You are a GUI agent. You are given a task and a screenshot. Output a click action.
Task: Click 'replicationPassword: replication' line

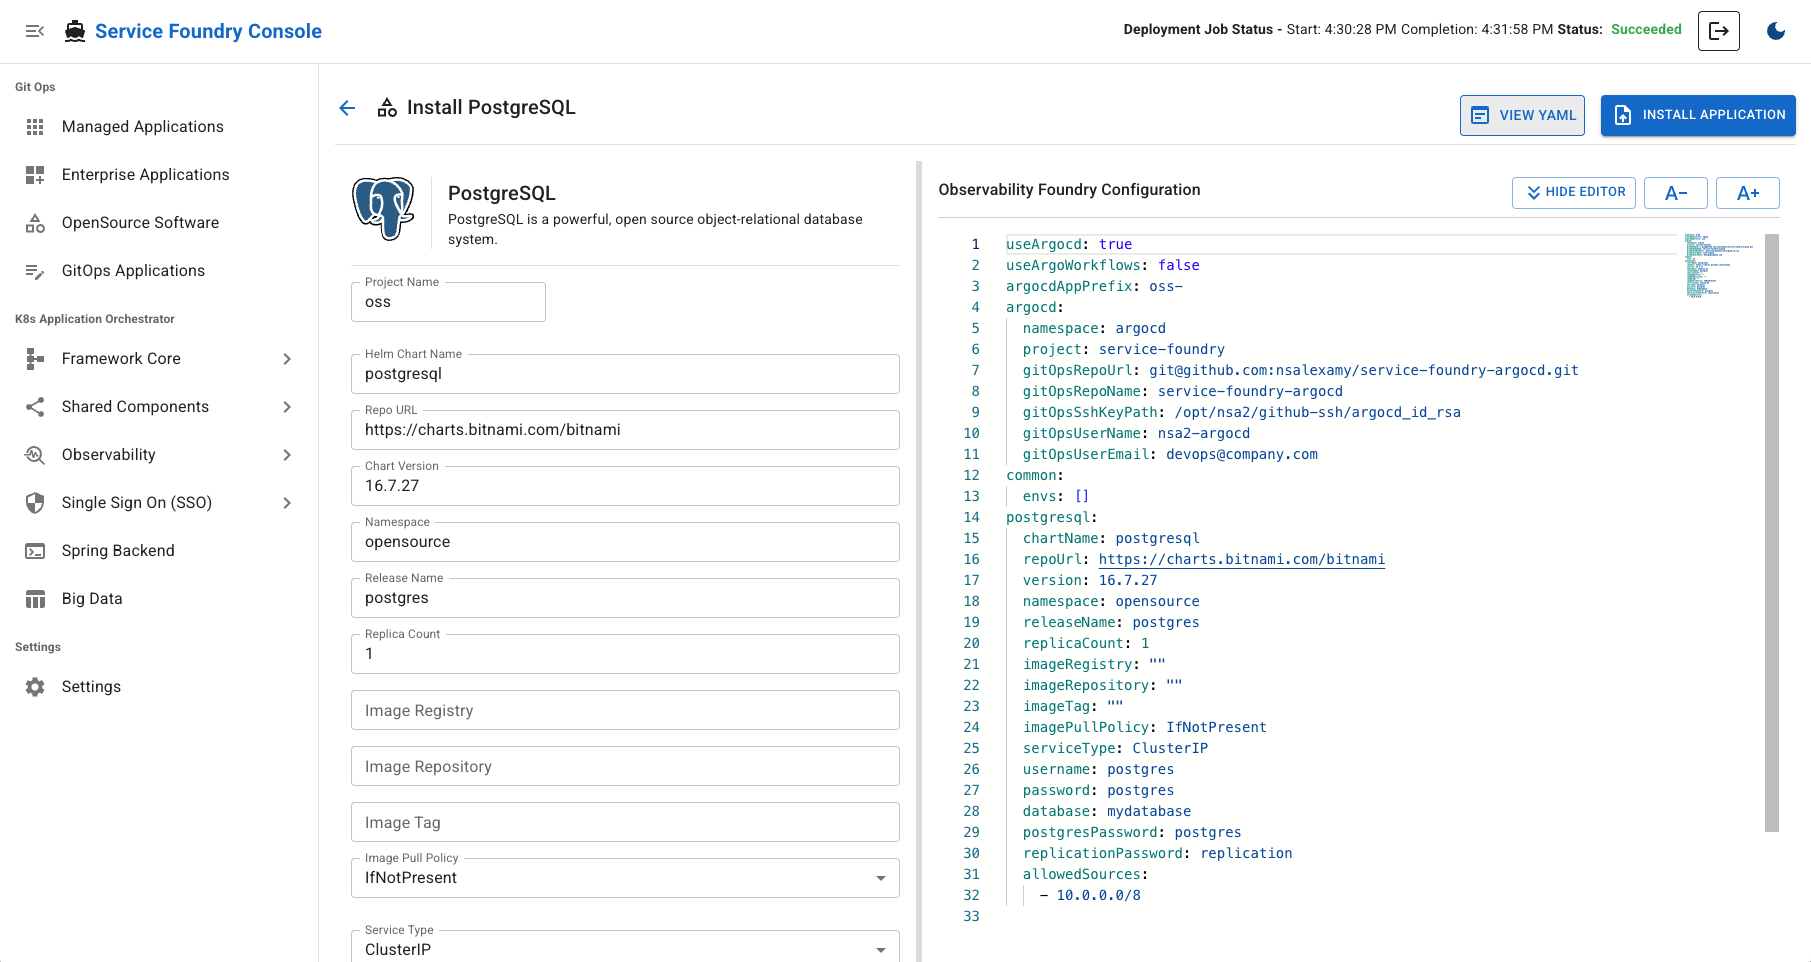click(1157, 854)
